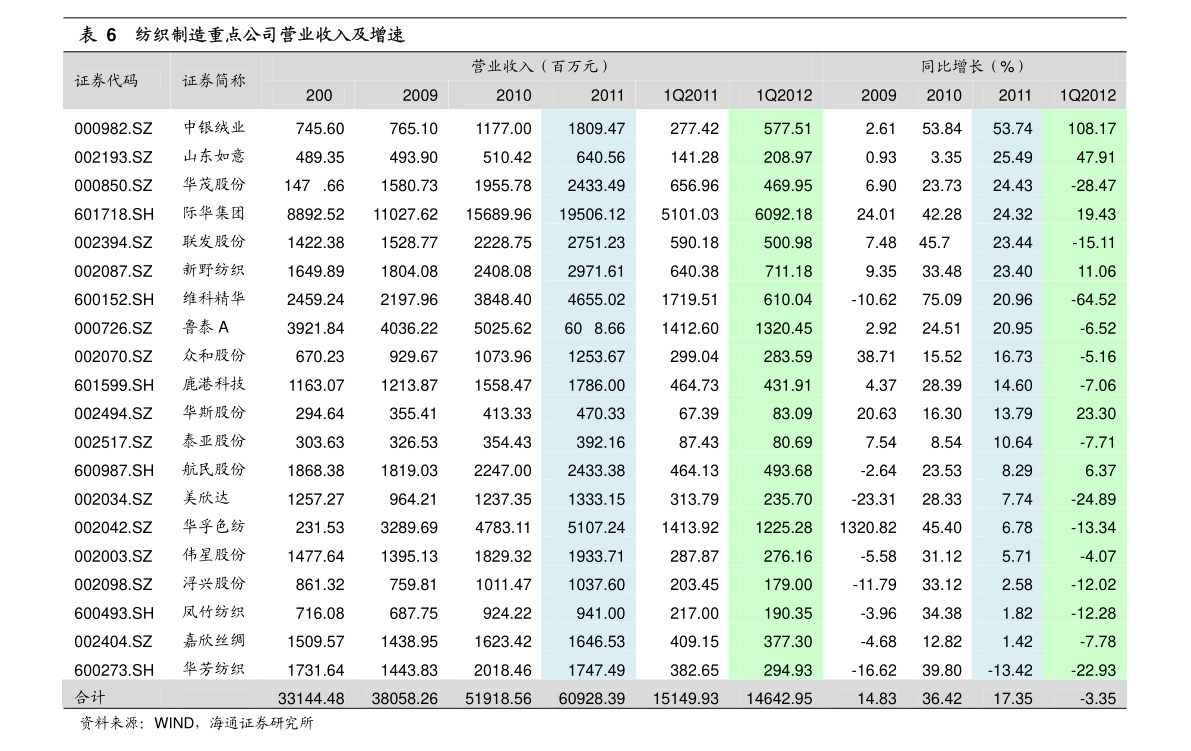Viewport: 1191px width, 751px height.
Task: Click company name 华孚色纺
Action: click(214, 526)
